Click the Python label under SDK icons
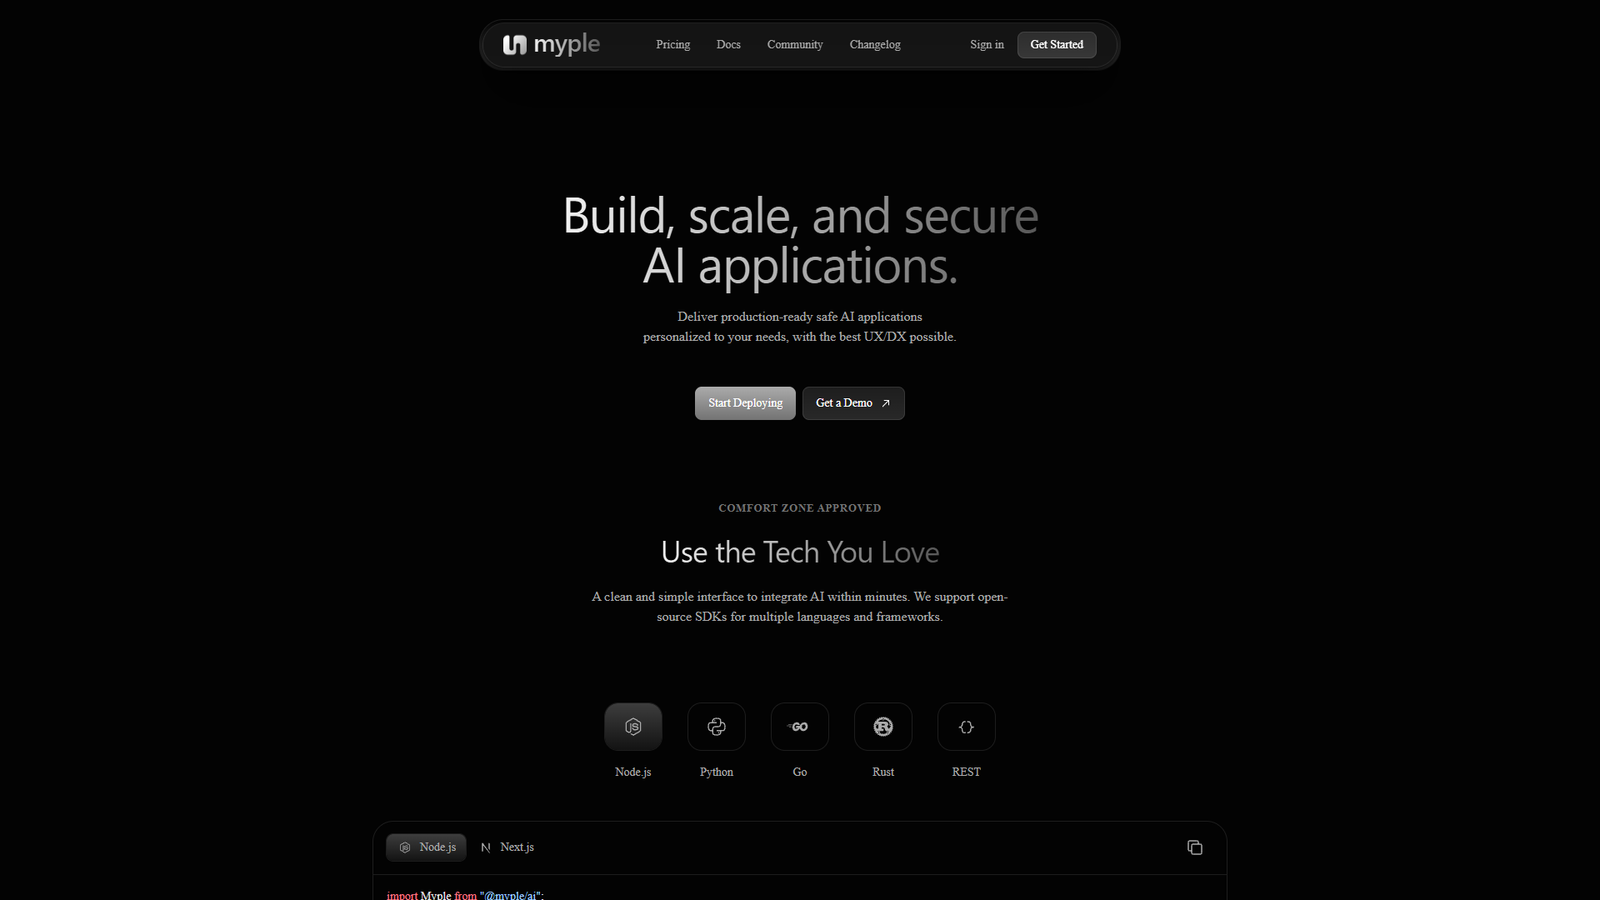The width and height of the screenshot is (1600, 900). (716, 772)
